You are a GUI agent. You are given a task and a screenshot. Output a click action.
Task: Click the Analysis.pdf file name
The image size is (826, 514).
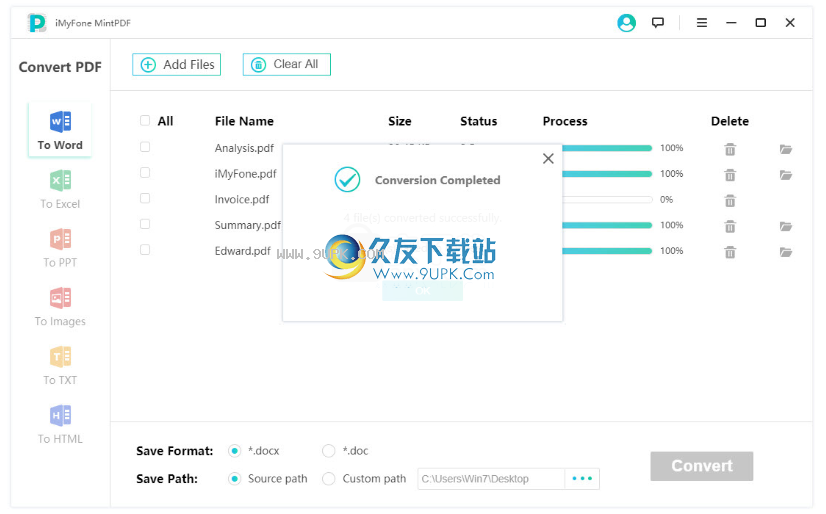(x=244, y=148)
